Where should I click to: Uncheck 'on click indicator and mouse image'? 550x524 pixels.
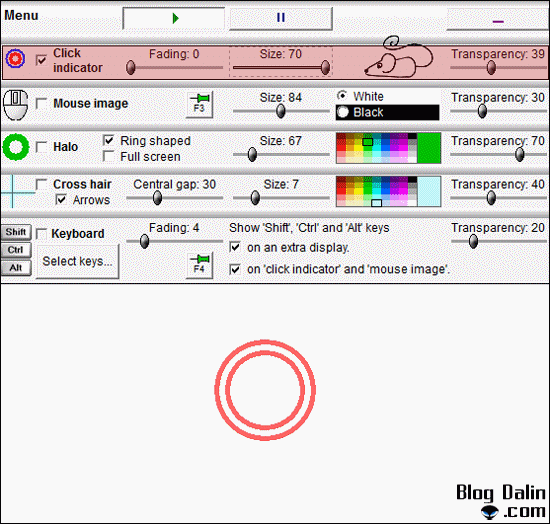pyautogui.click(x=235, y=269)
